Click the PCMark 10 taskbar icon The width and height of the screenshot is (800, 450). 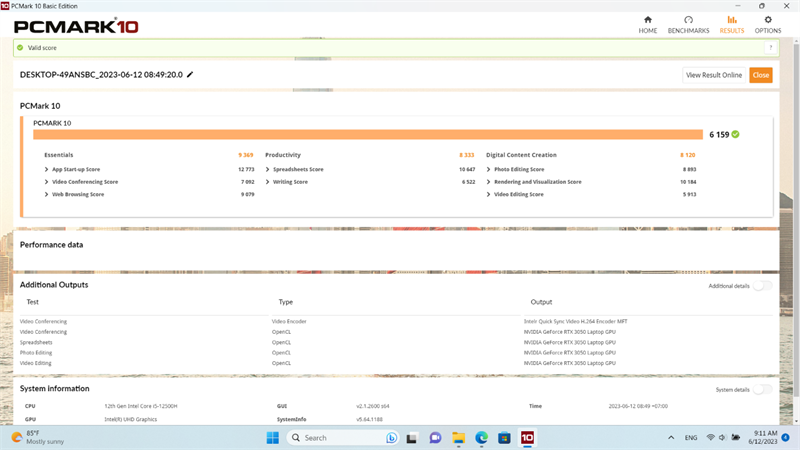[x=527, y=438]
